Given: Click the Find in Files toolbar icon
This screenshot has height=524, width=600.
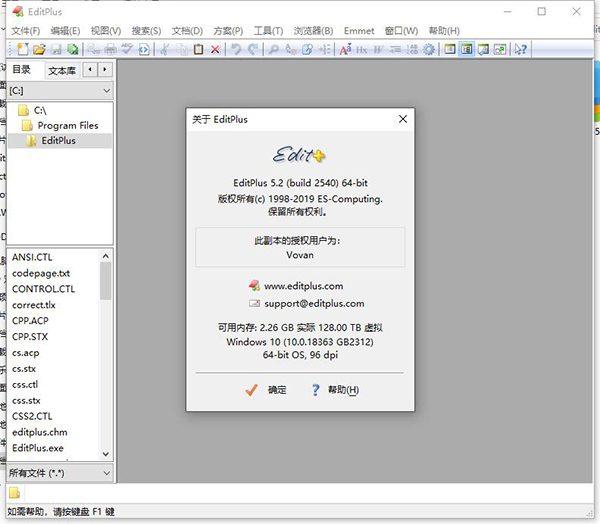Looking at the screenshot, I should [307, 49].
